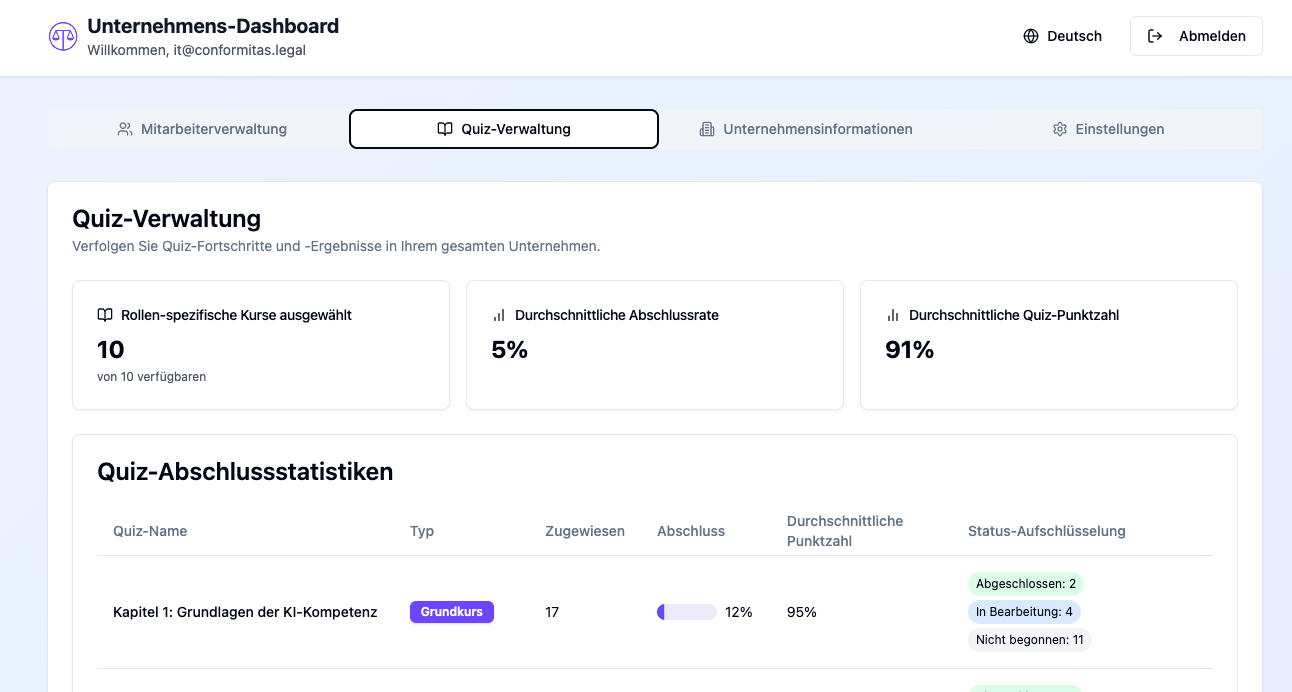Click the In Bearbeitung: 4 status badge
The height and width of the screenshot is (692, 1292).
(1024, 612)
